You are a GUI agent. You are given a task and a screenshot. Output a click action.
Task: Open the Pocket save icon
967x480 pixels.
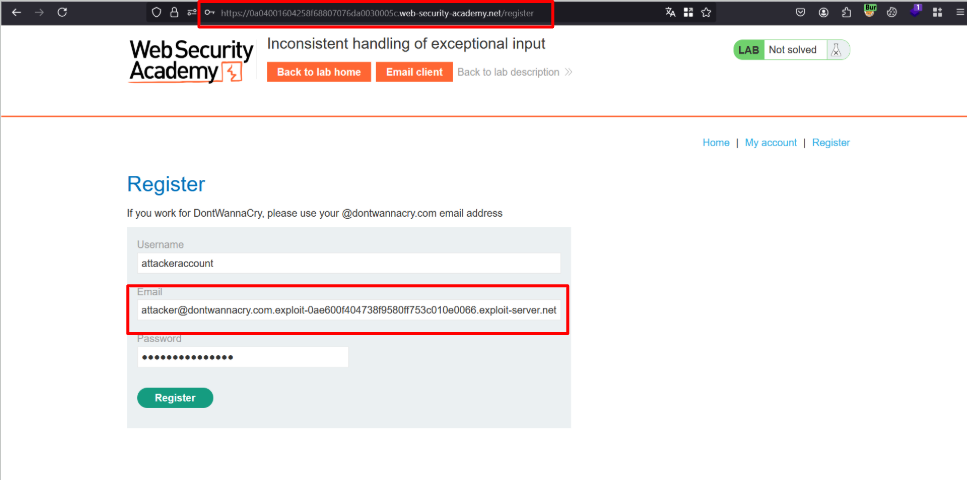[x=801, y=12]
